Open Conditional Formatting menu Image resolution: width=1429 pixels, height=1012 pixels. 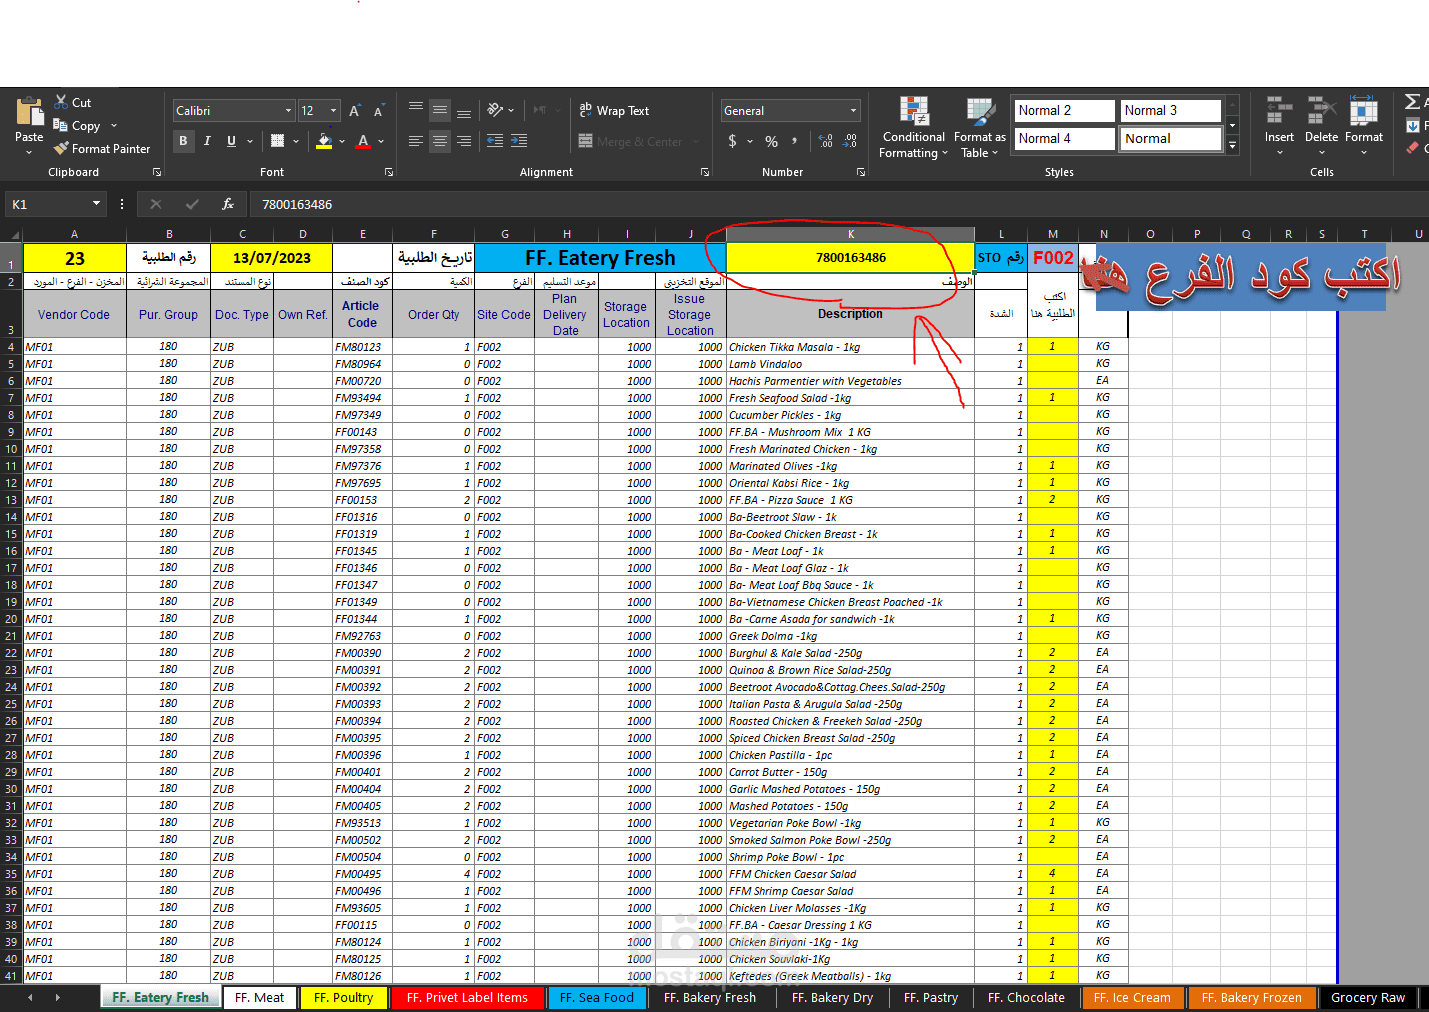click(x=913, y=128)
